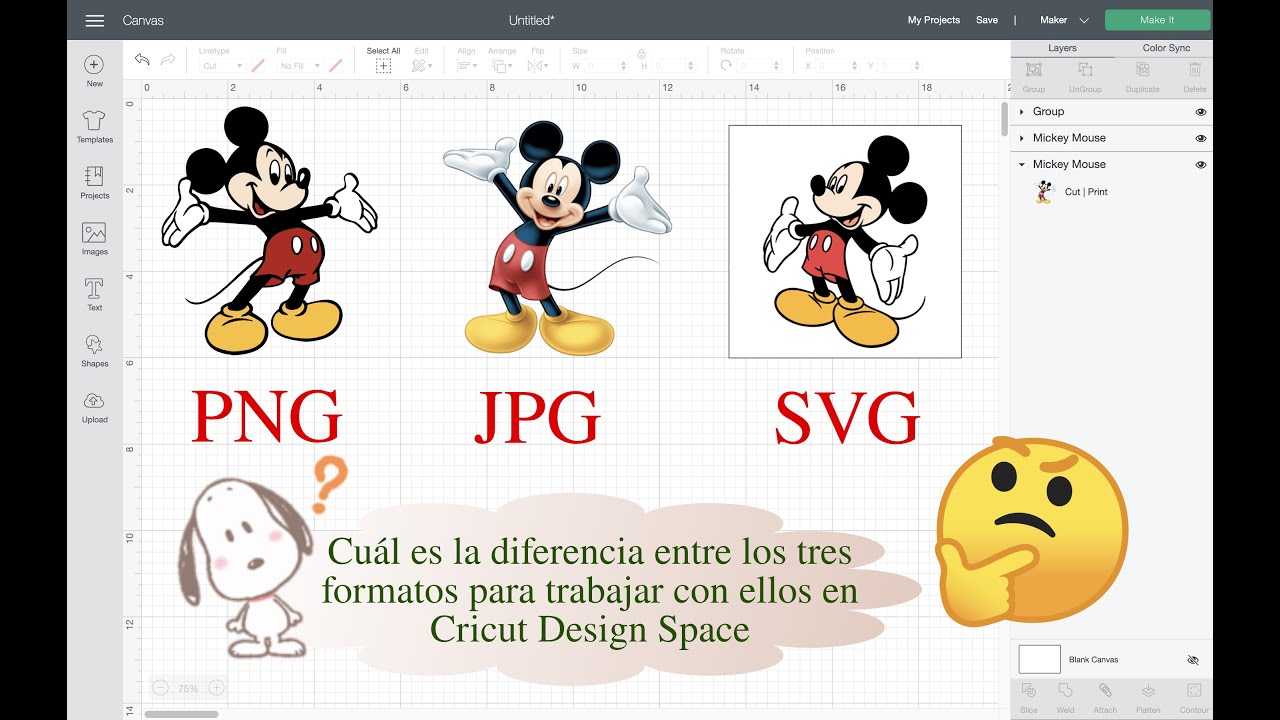The height and width of the screenshot is (720, 1280).
Task: Click the Make It button
Action: (x=1158, y=20)
